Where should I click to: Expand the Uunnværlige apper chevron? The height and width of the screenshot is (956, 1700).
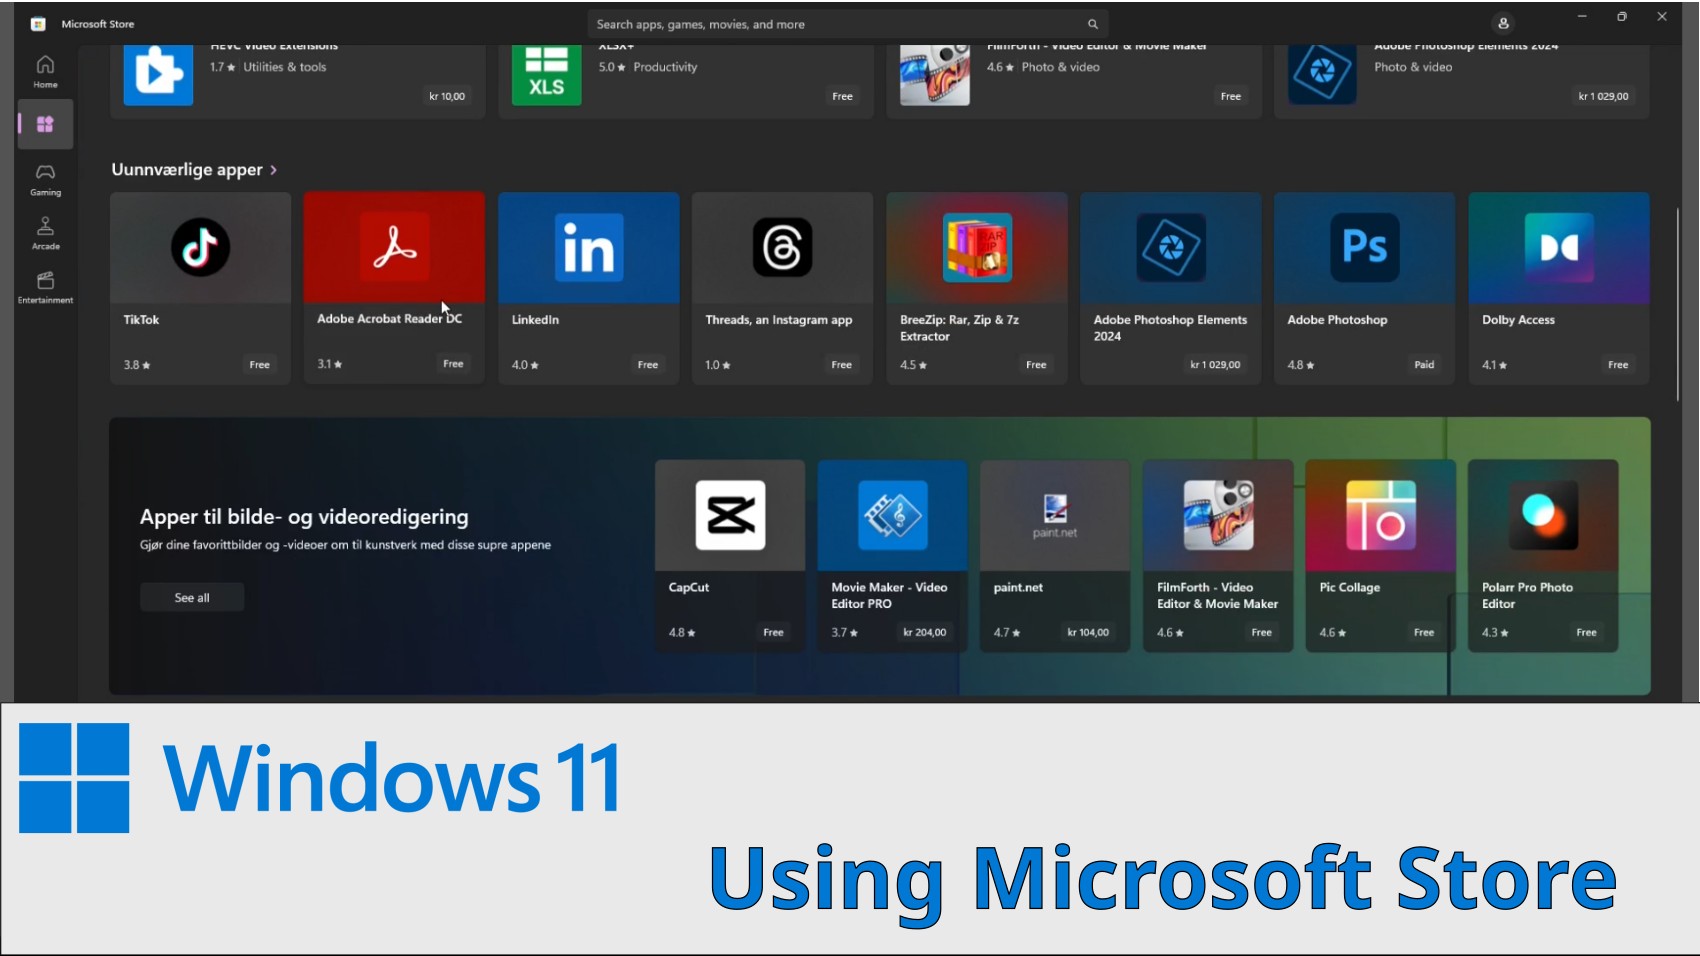pyautogui.click(x=273, y=170)
